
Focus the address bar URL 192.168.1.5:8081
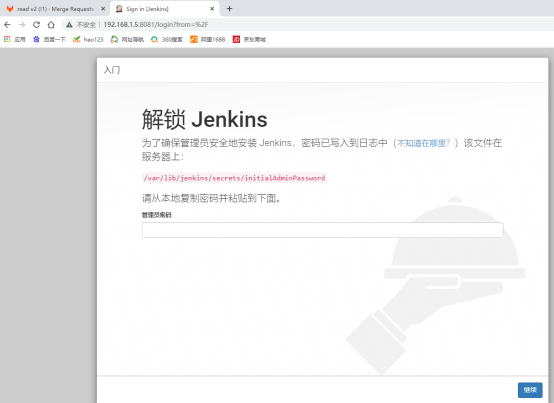coord(155,24)
